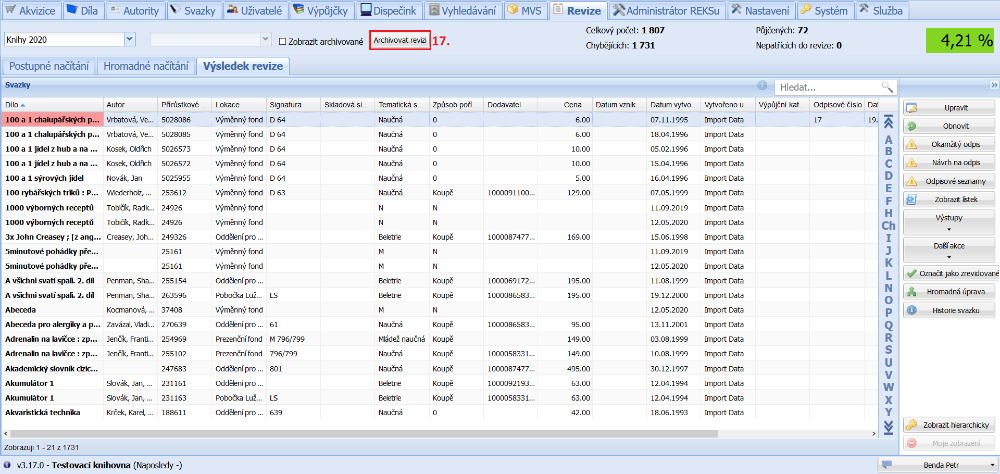Expand the Další akce dropdown button
Image resolution: width=1000 pixels, height=474 pixels.
[949, 248]
